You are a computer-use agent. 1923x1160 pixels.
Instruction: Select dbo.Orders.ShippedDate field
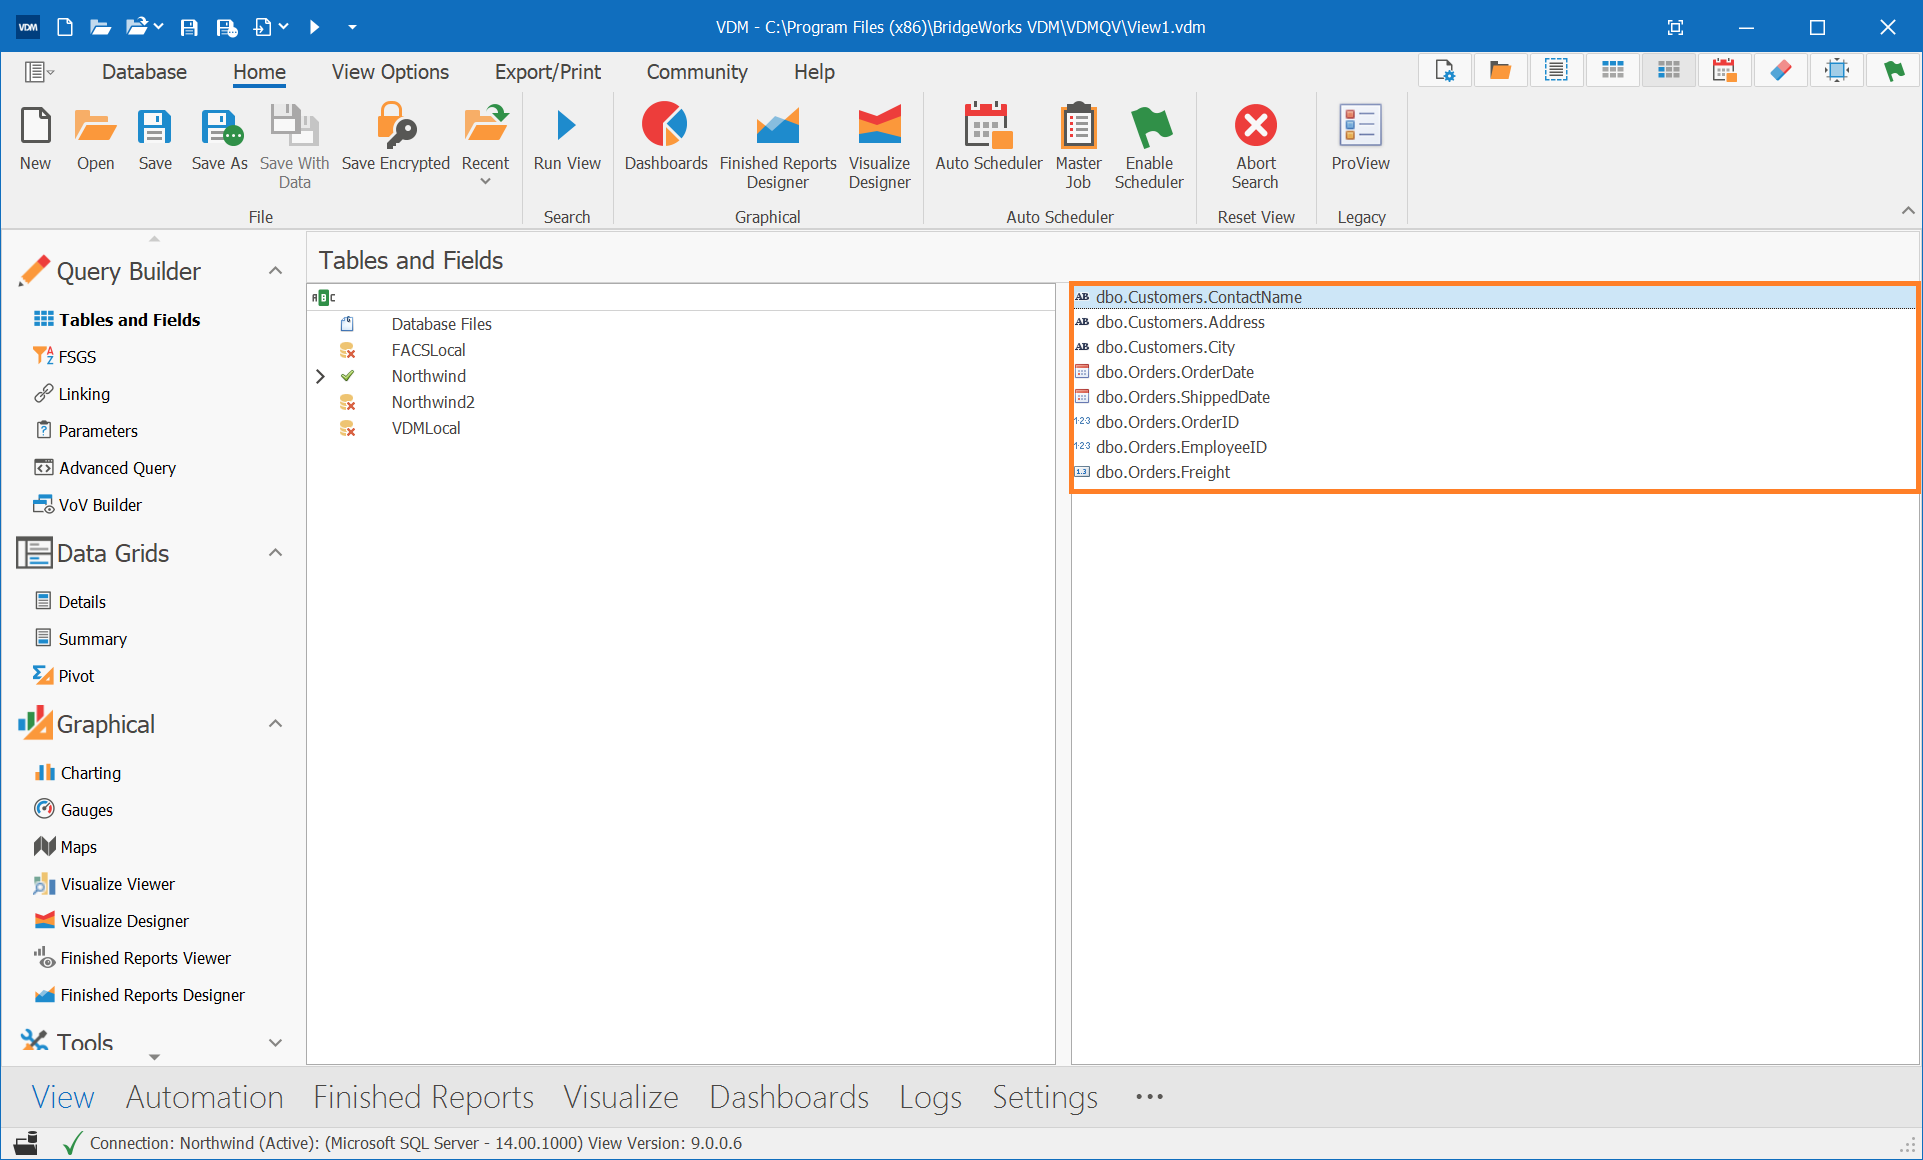[x=1182, y=397]
